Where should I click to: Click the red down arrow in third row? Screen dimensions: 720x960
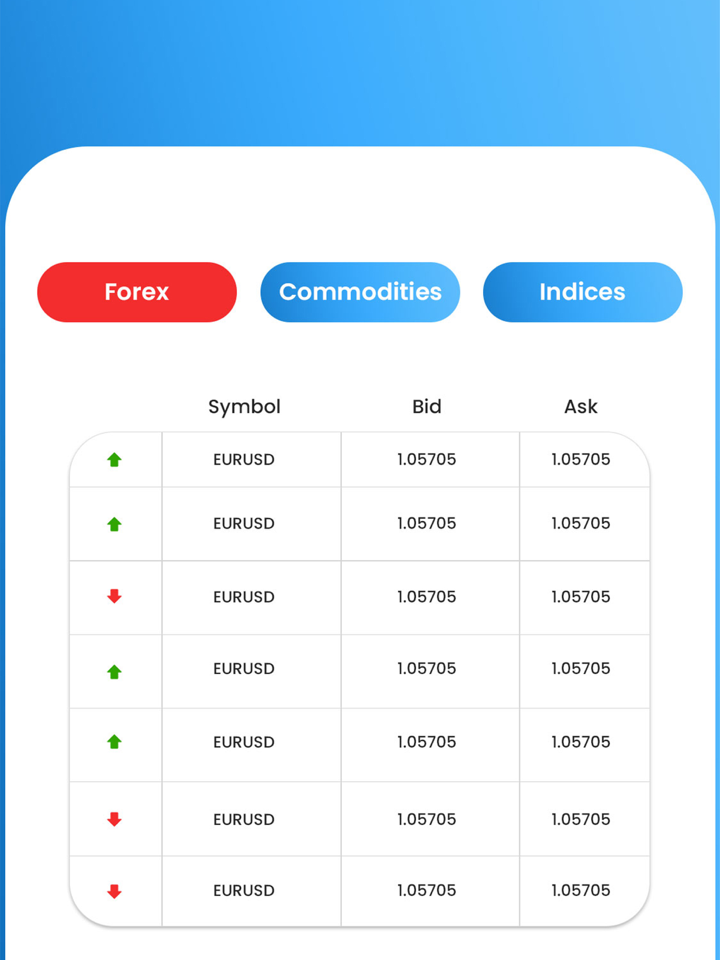[114, 597]
